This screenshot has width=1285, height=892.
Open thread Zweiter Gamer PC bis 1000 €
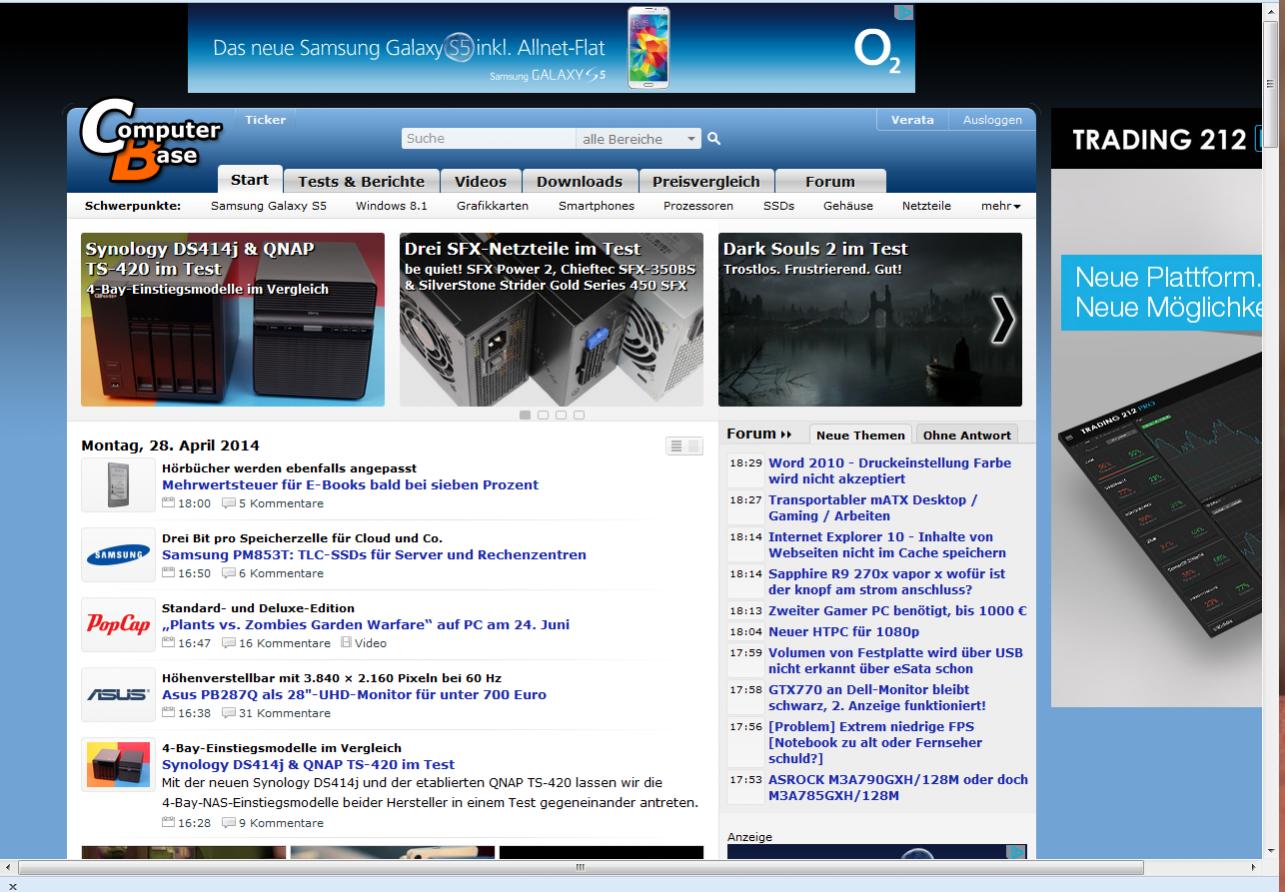pyautogui.click(x=898, y=611)
